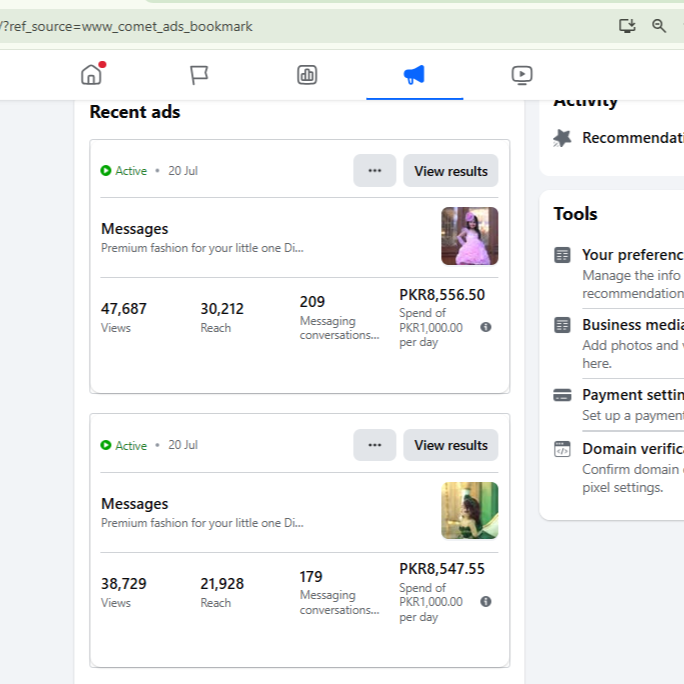
Task: Click the install app icon in address bar
Action: coord(627,26)
